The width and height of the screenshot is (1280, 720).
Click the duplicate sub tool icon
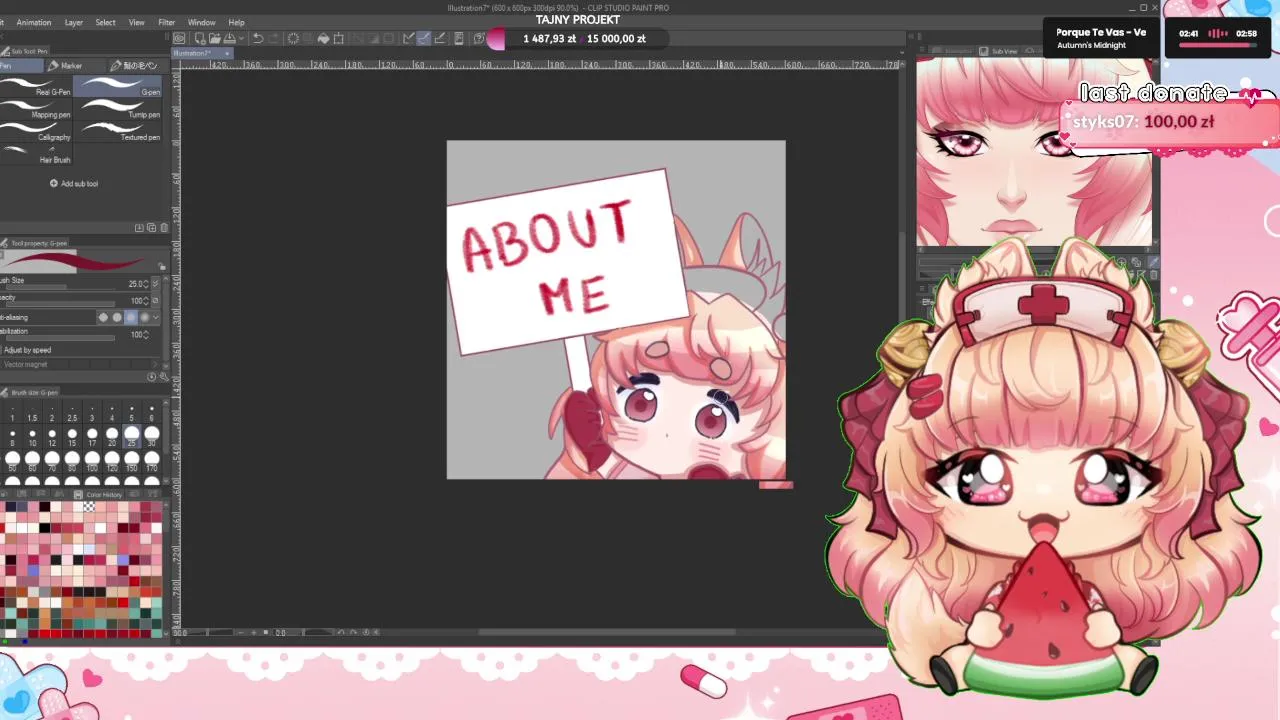coord(151,228)
